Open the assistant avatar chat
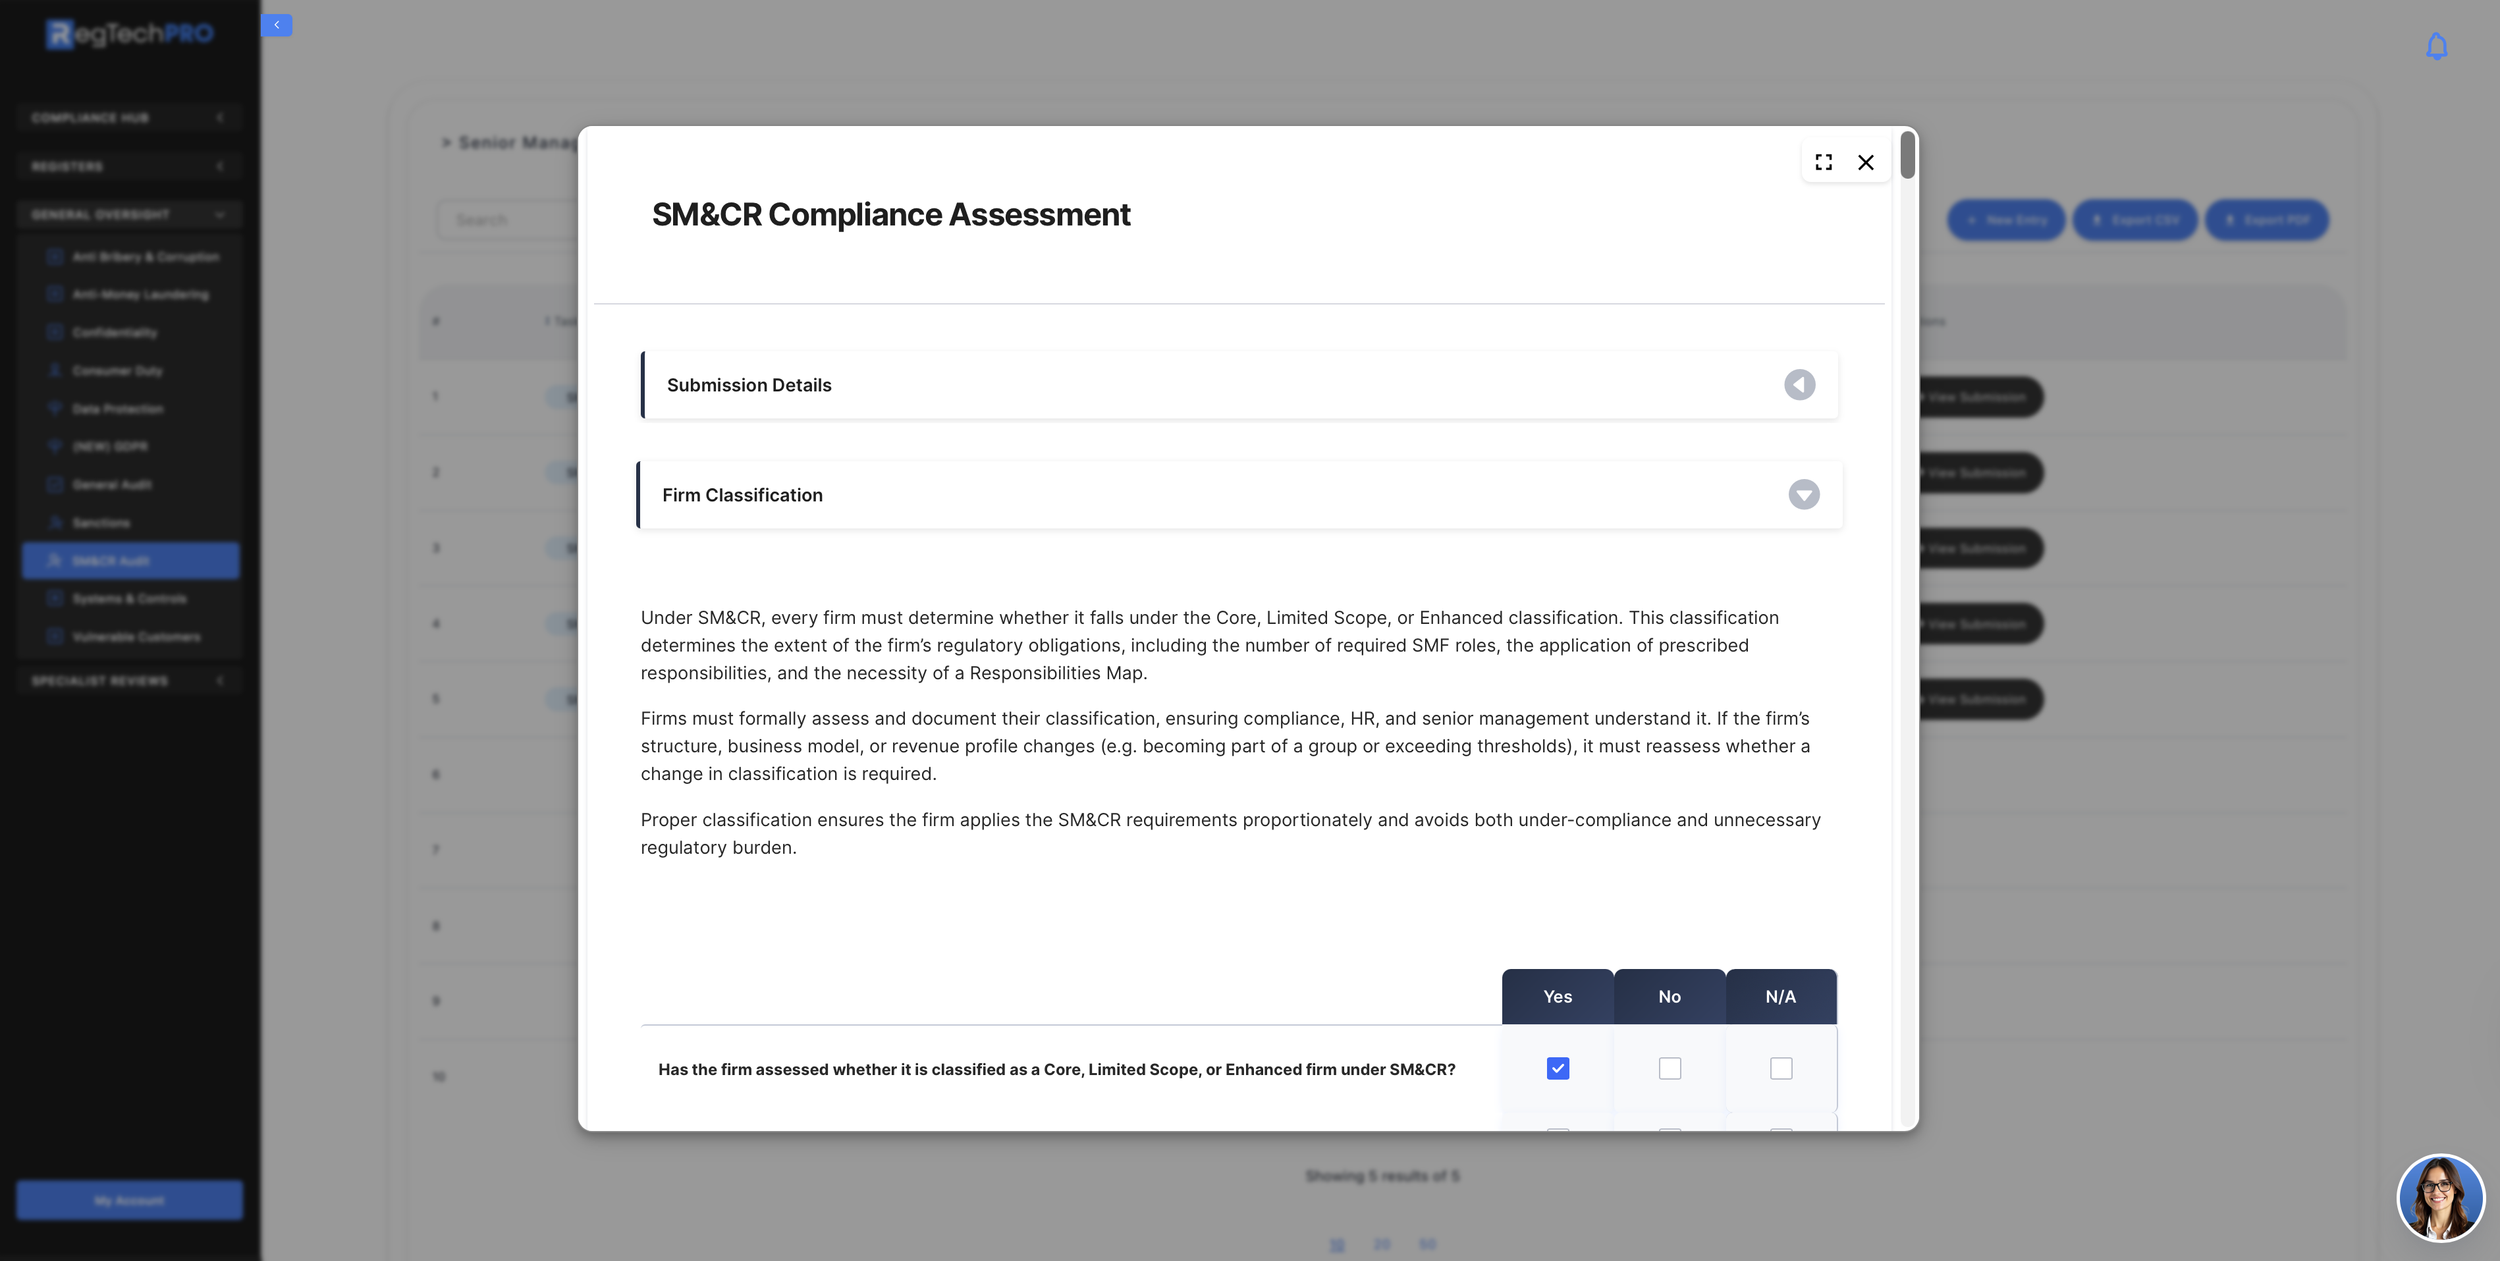 pos(2440,1197)
